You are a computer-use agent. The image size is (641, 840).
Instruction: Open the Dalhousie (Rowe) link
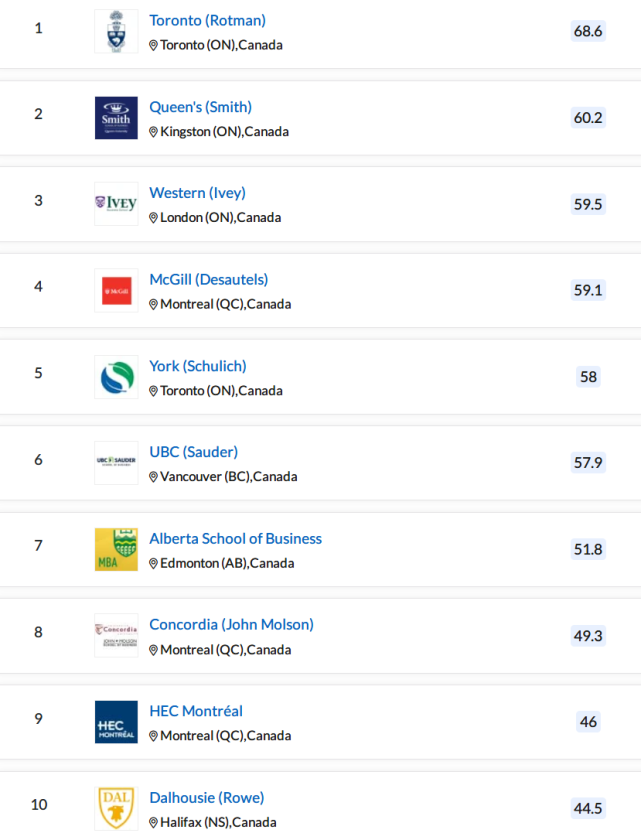(207, 798)
